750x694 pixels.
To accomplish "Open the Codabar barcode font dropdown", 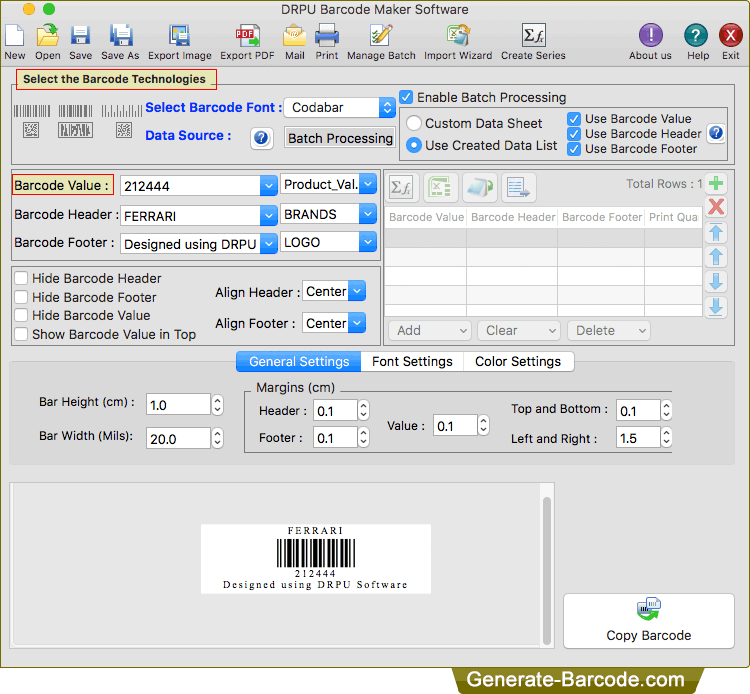I will click(x=339, y=108).
